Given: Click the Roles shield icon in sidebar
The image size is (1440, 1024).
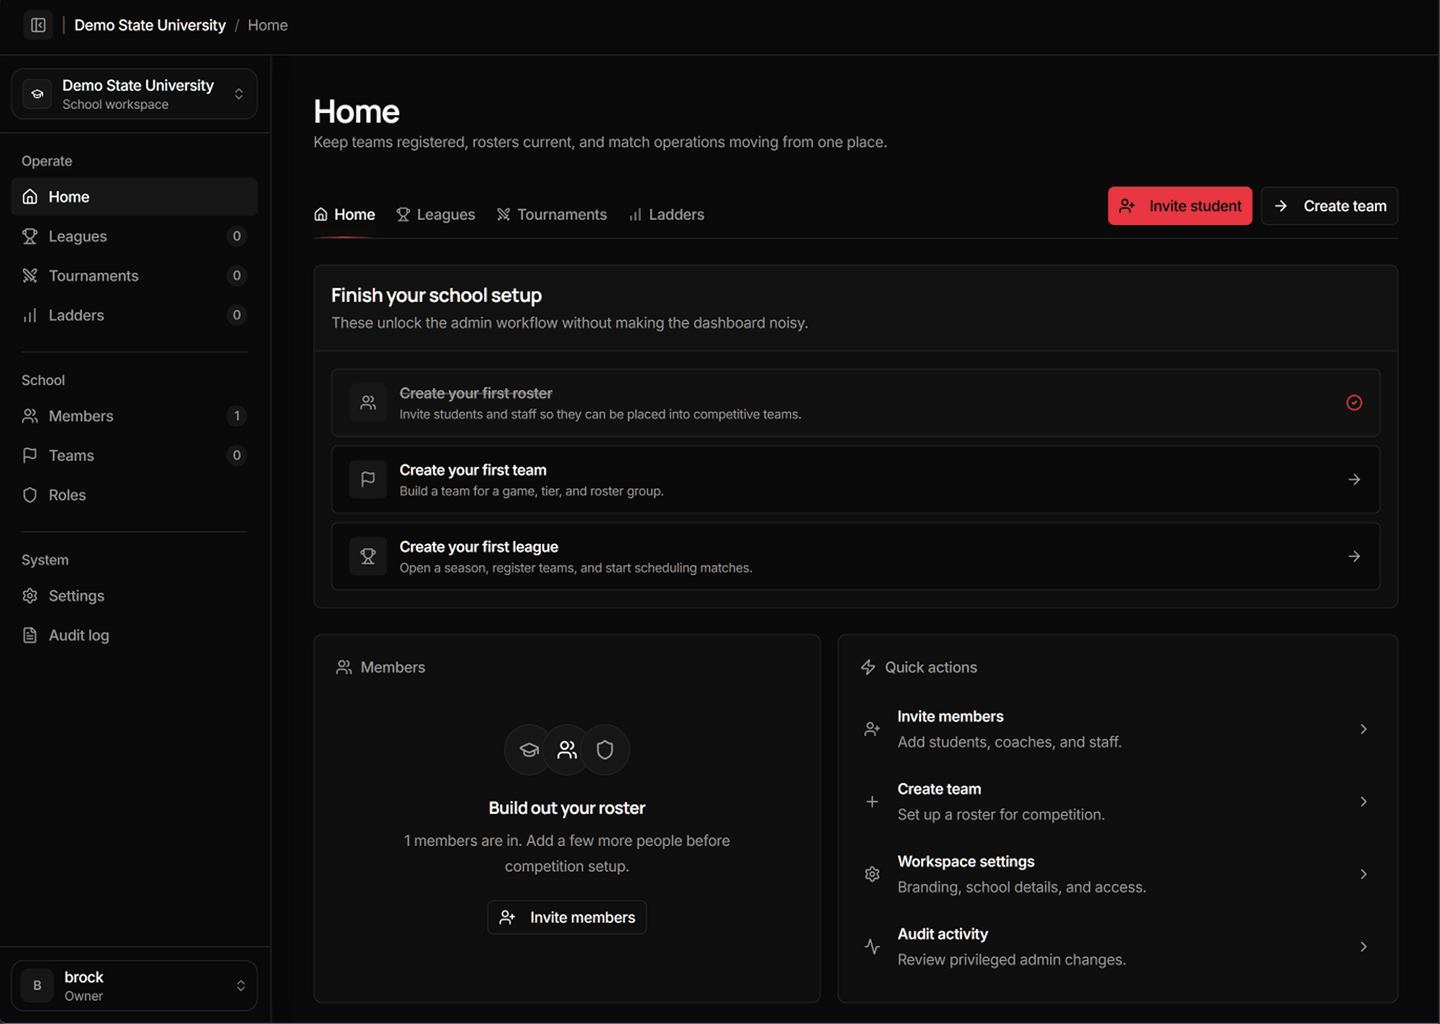Looking at the screenshot, I should (x=30, y=495).
